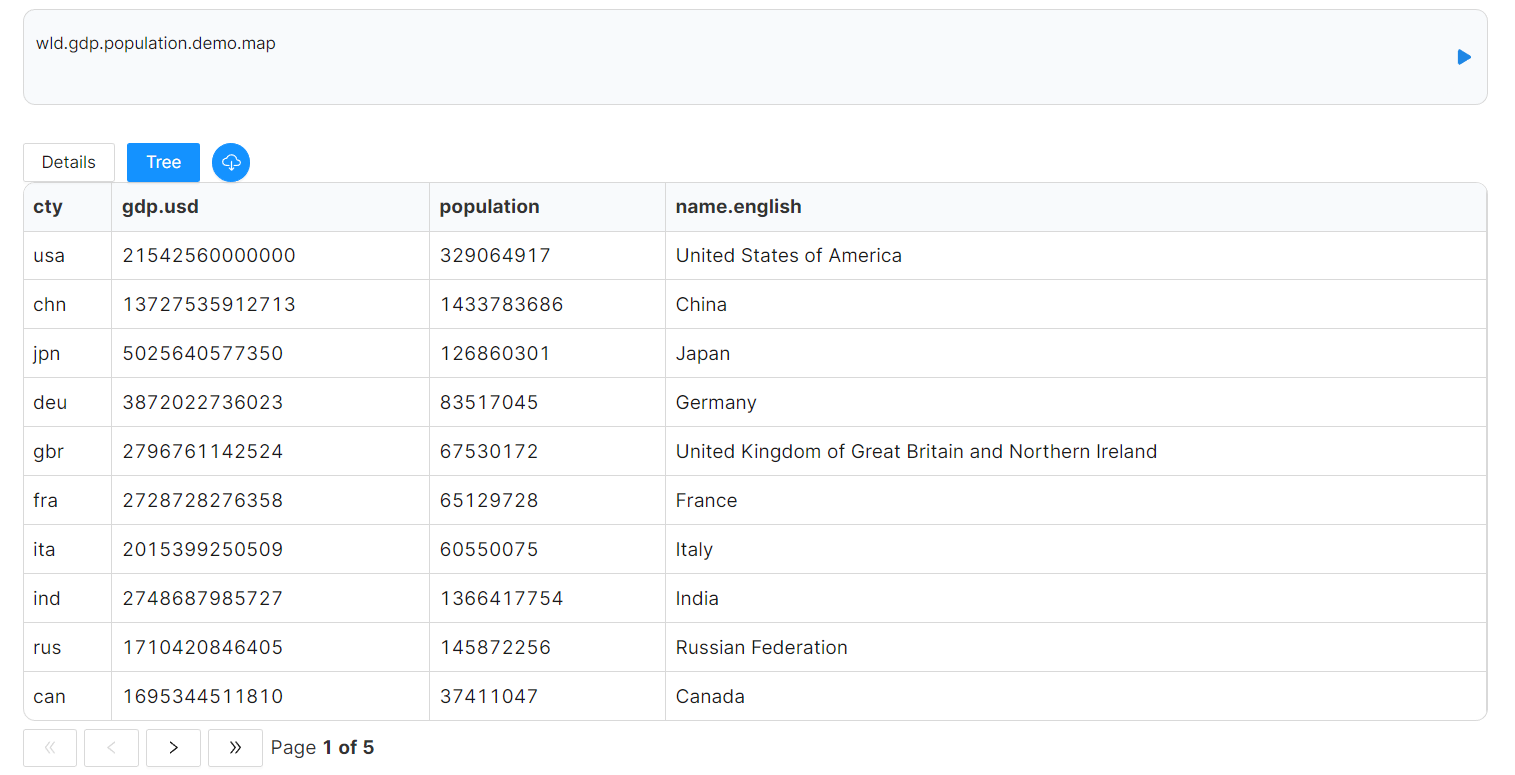Click GDP value 5025640577350
Viewport: 1515px width, 775px height.
point(203,354)
